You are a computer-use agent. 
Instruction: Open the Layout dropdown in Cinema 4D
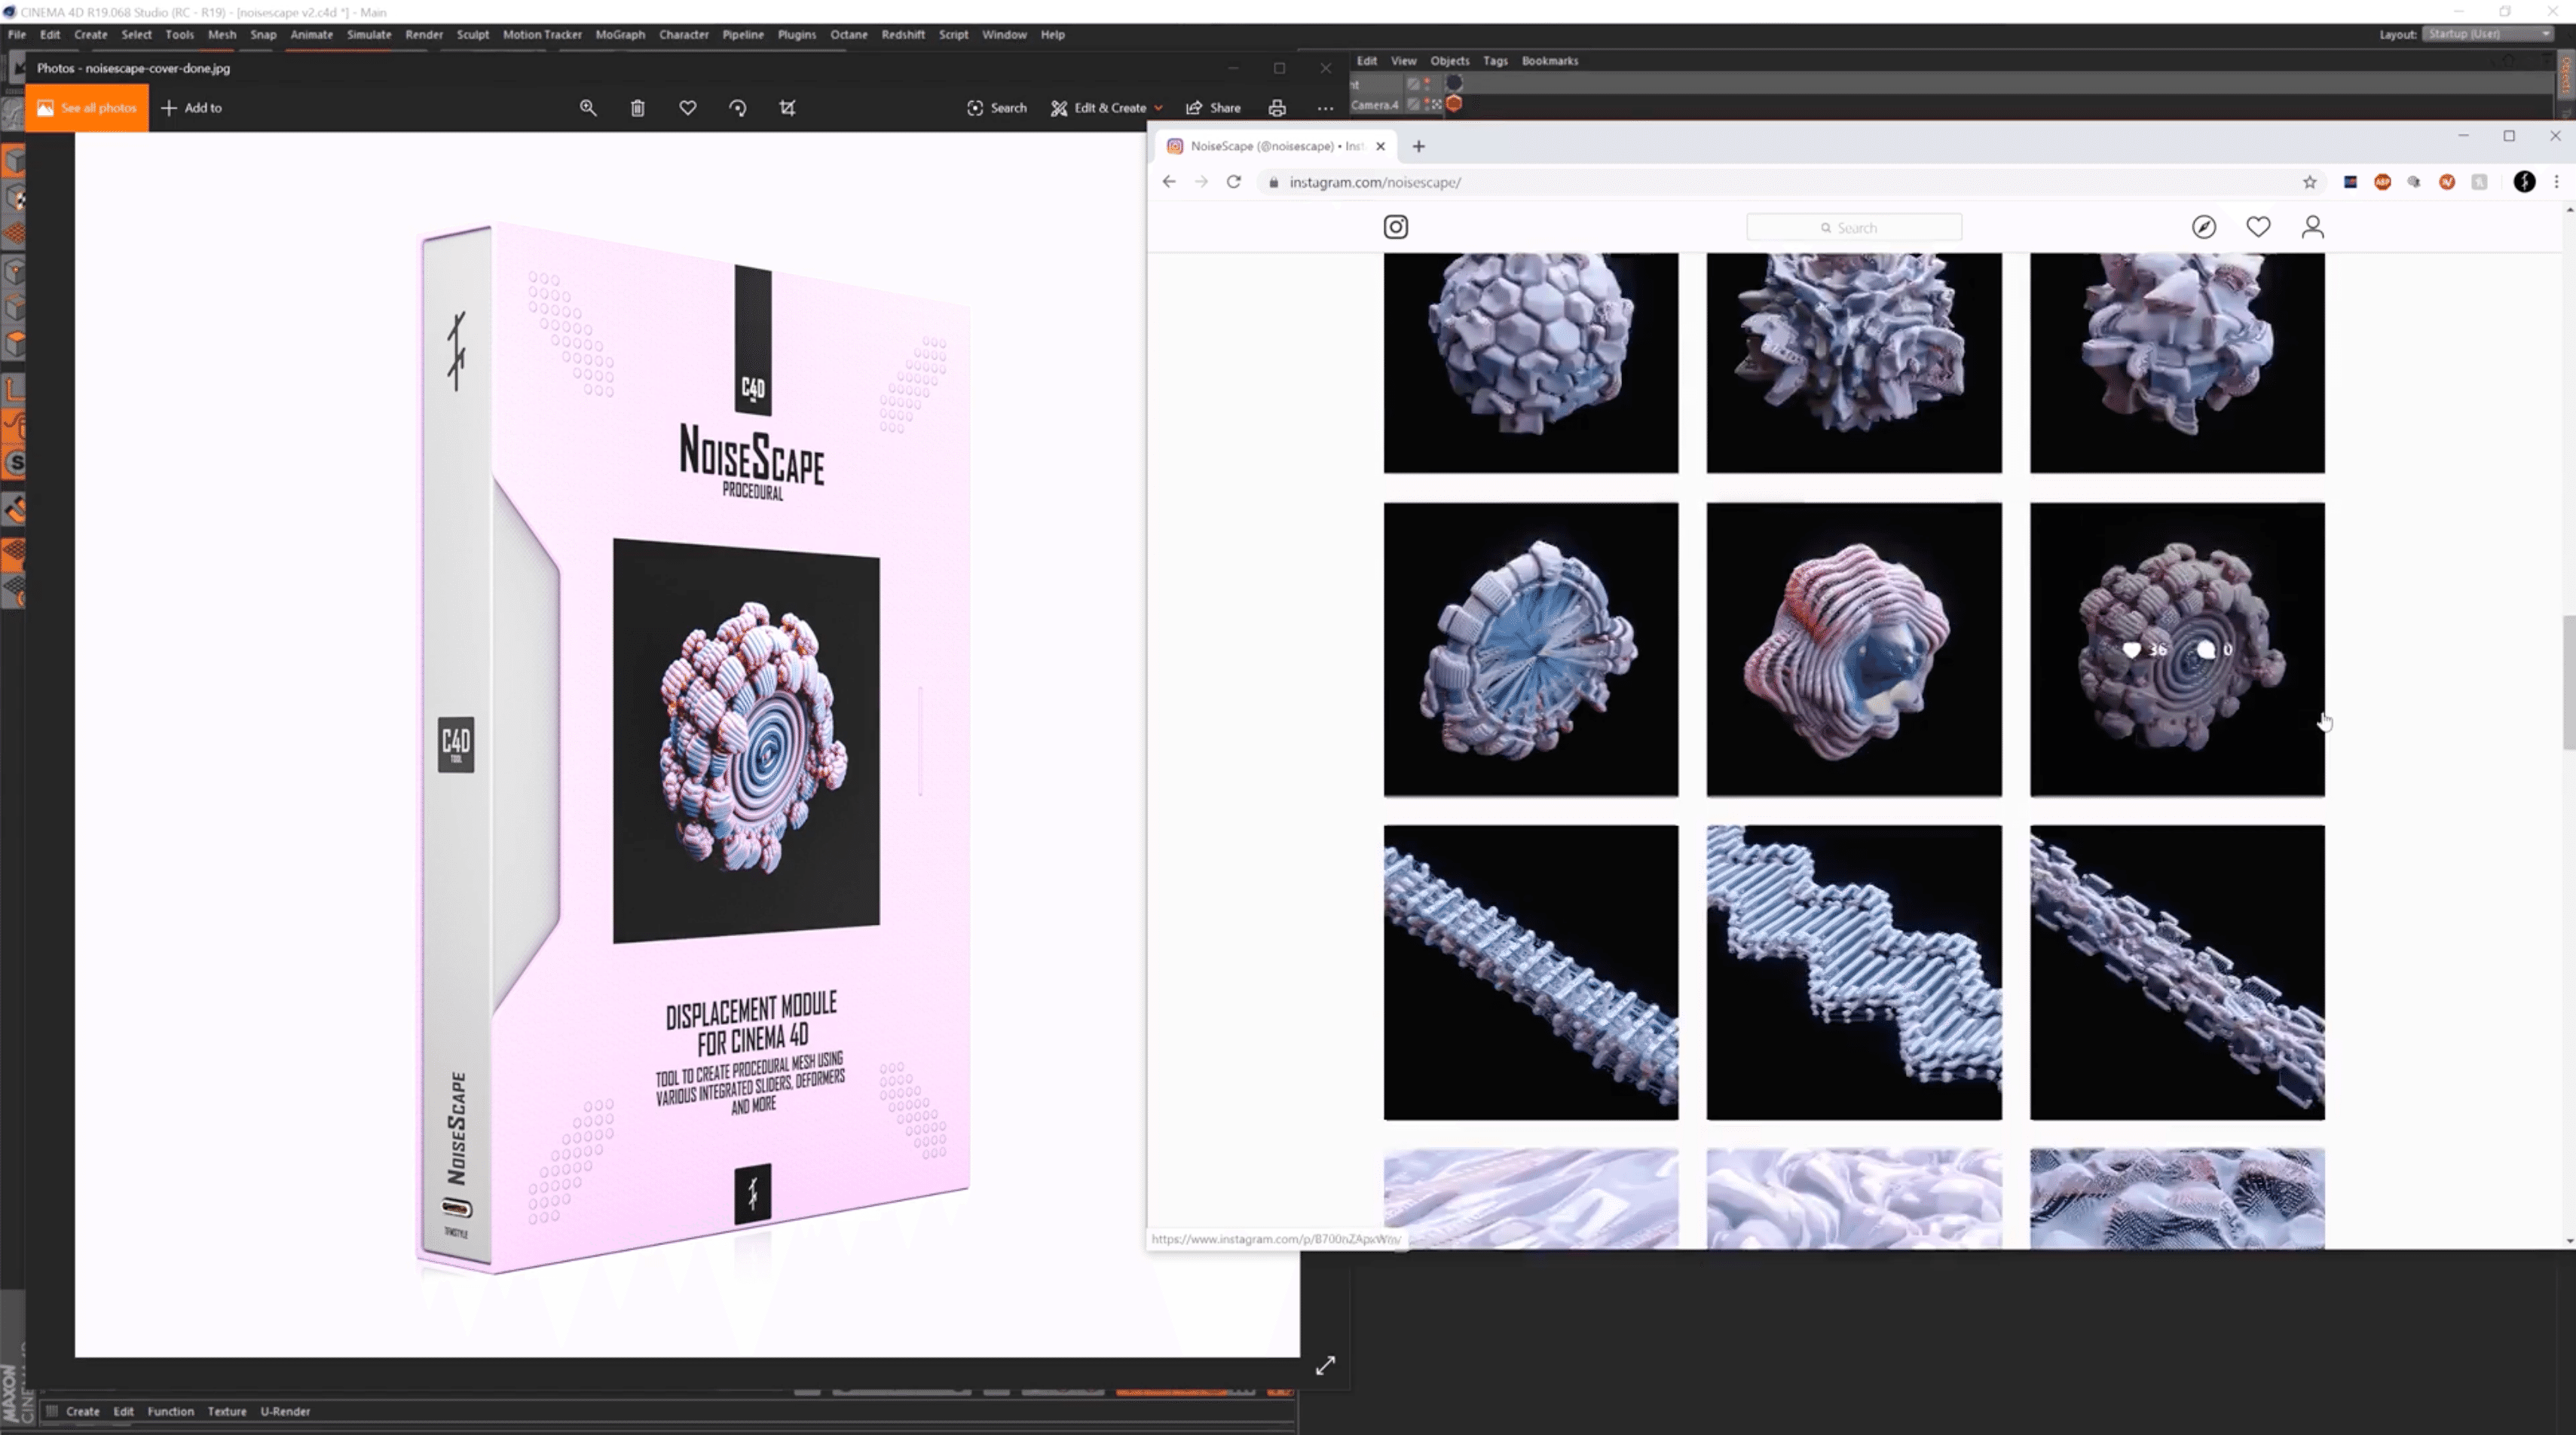point(2489,33)
